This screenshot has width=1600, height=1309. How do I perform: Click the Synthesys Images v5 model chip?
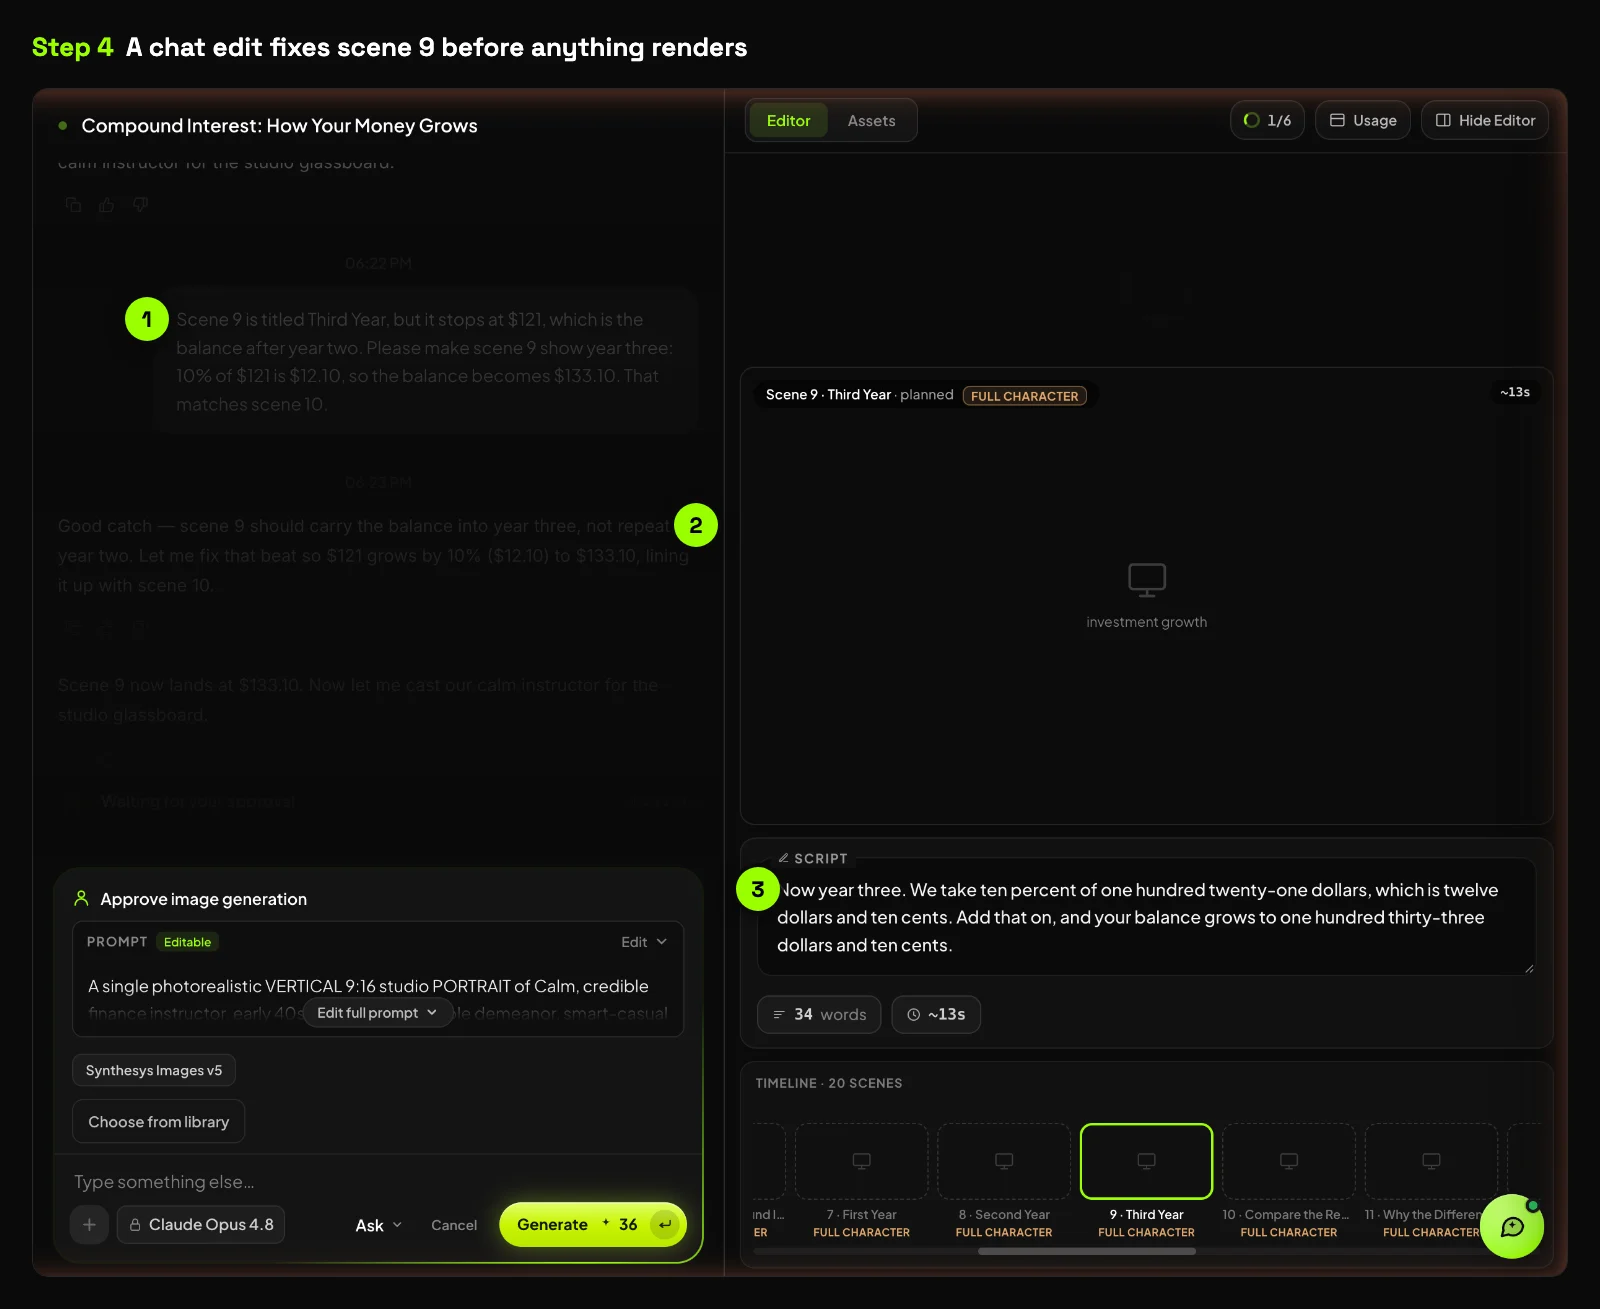[154, 1070]
